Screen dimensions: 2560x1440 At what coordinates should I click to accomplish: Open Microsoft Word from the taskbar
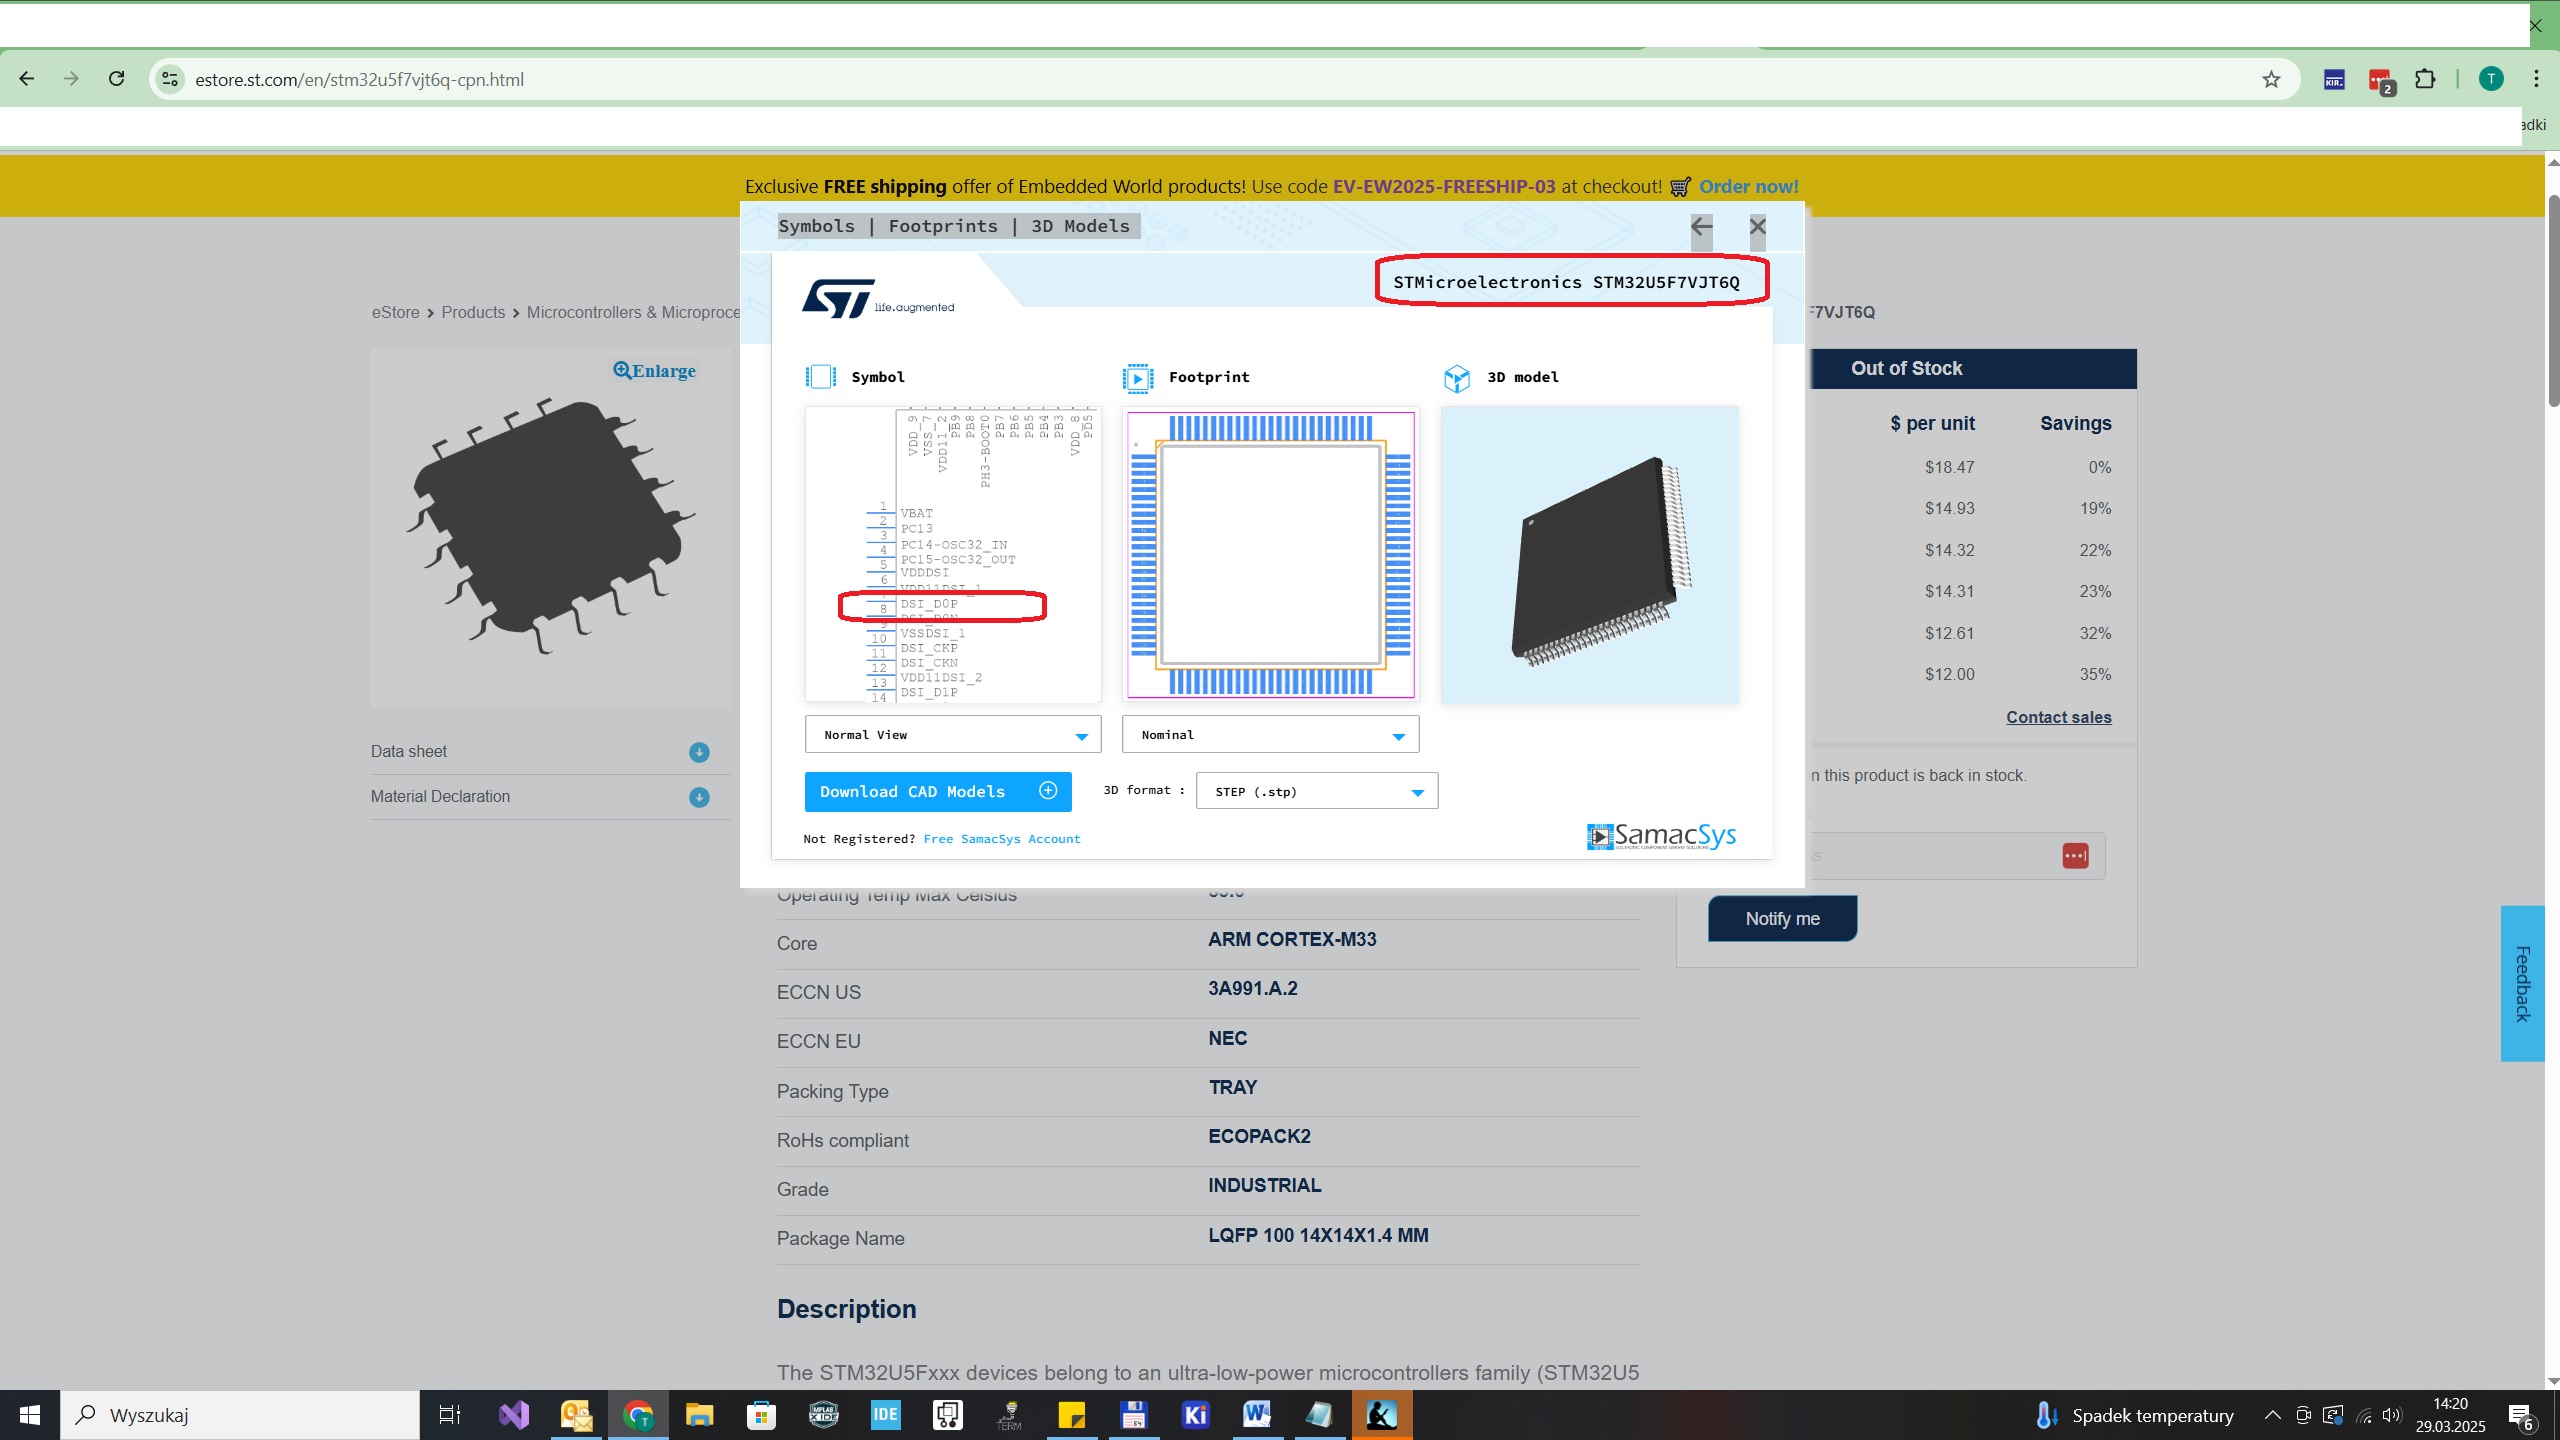(1256, 1414)
